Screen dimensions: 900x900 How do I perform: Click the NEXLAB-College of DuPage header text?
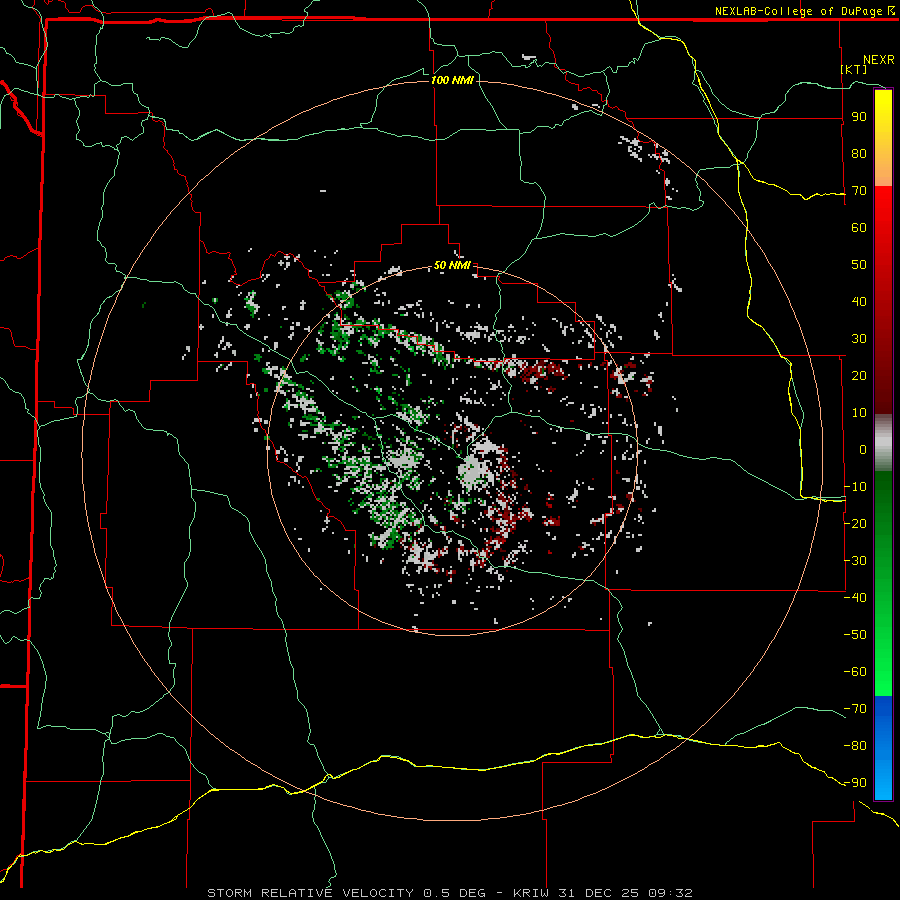(x=804, y=11)
